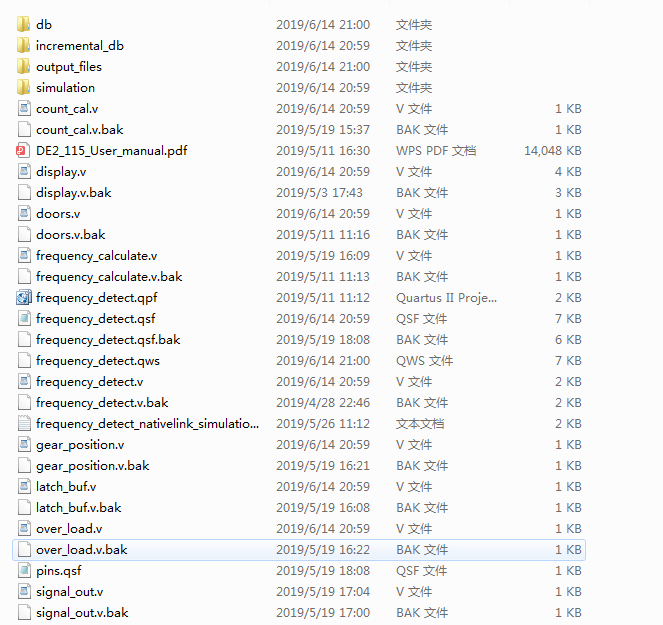
Task: Select the output_files folder name
Action: coord(69,66)
